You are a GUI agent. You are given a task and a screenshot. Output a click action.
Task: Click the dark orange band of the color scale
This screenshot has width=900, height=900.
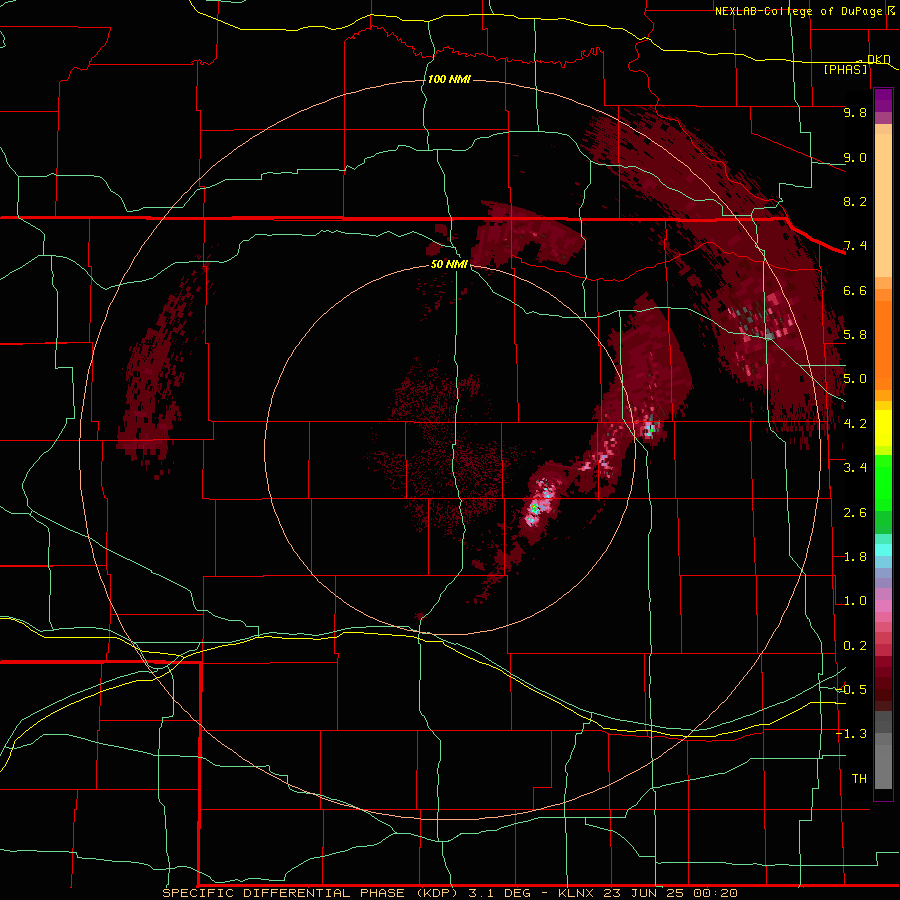(x=883, y=345)
